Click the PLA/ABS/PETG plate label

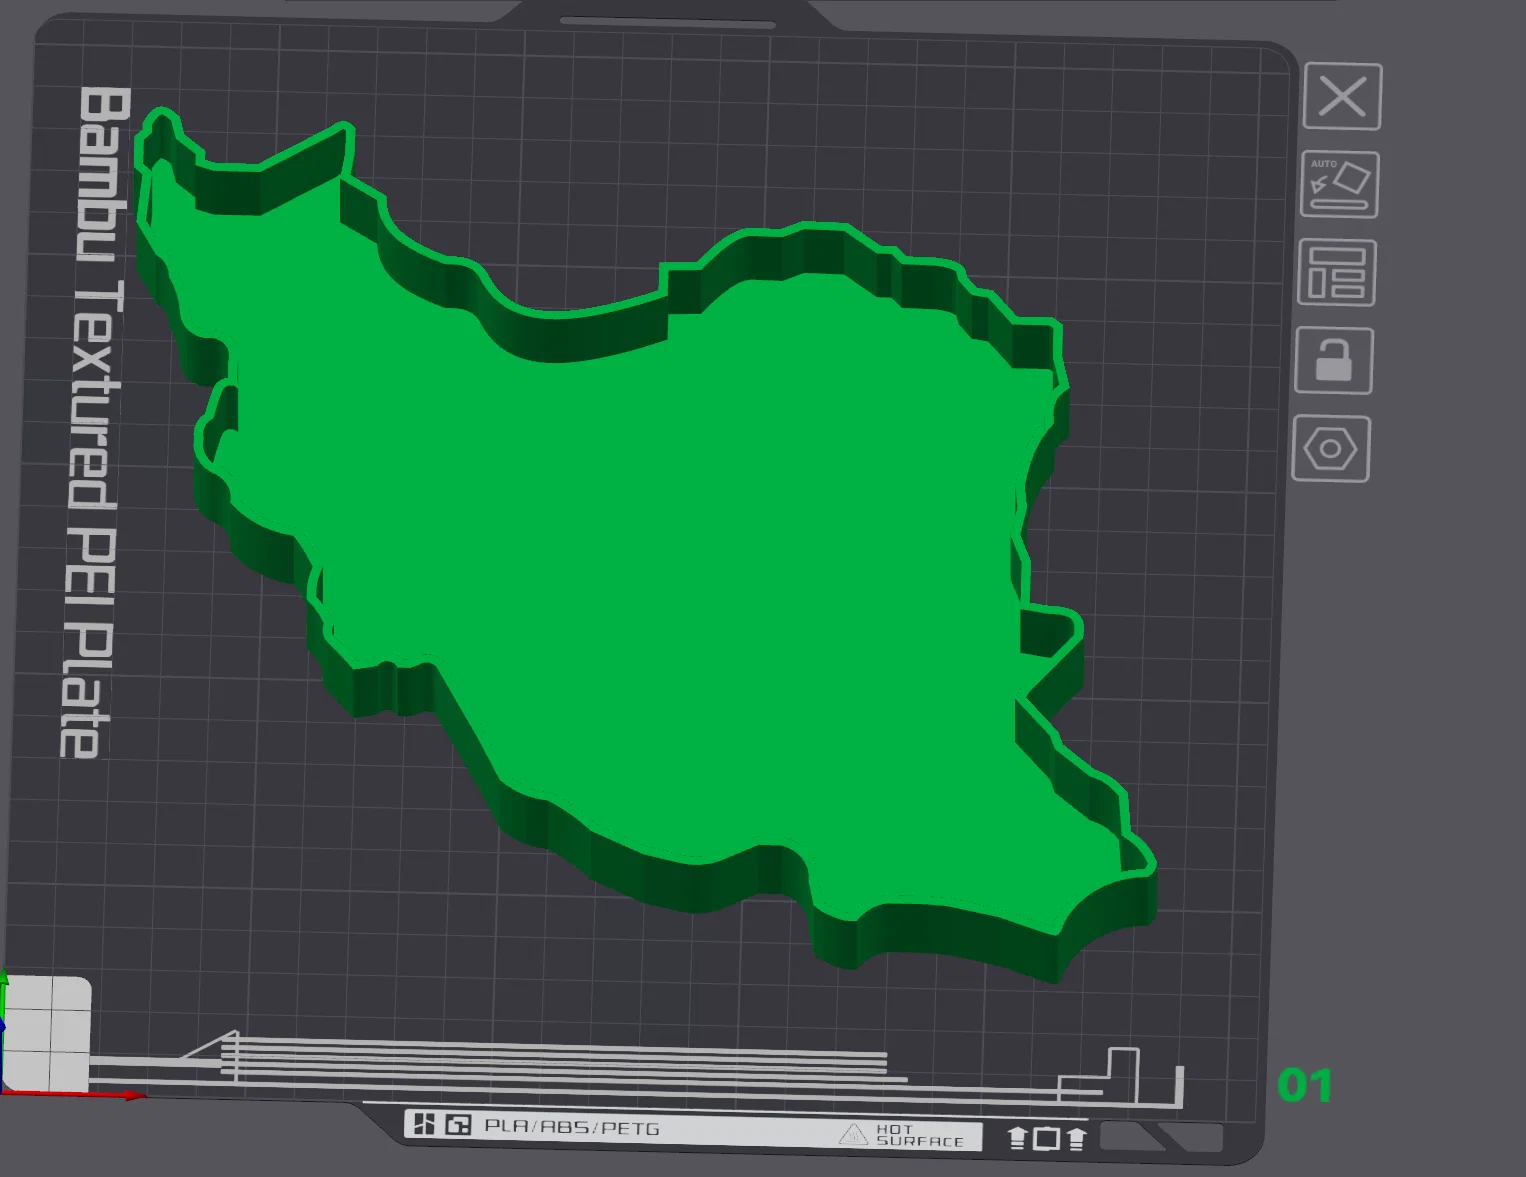(x=572, y=1127)
